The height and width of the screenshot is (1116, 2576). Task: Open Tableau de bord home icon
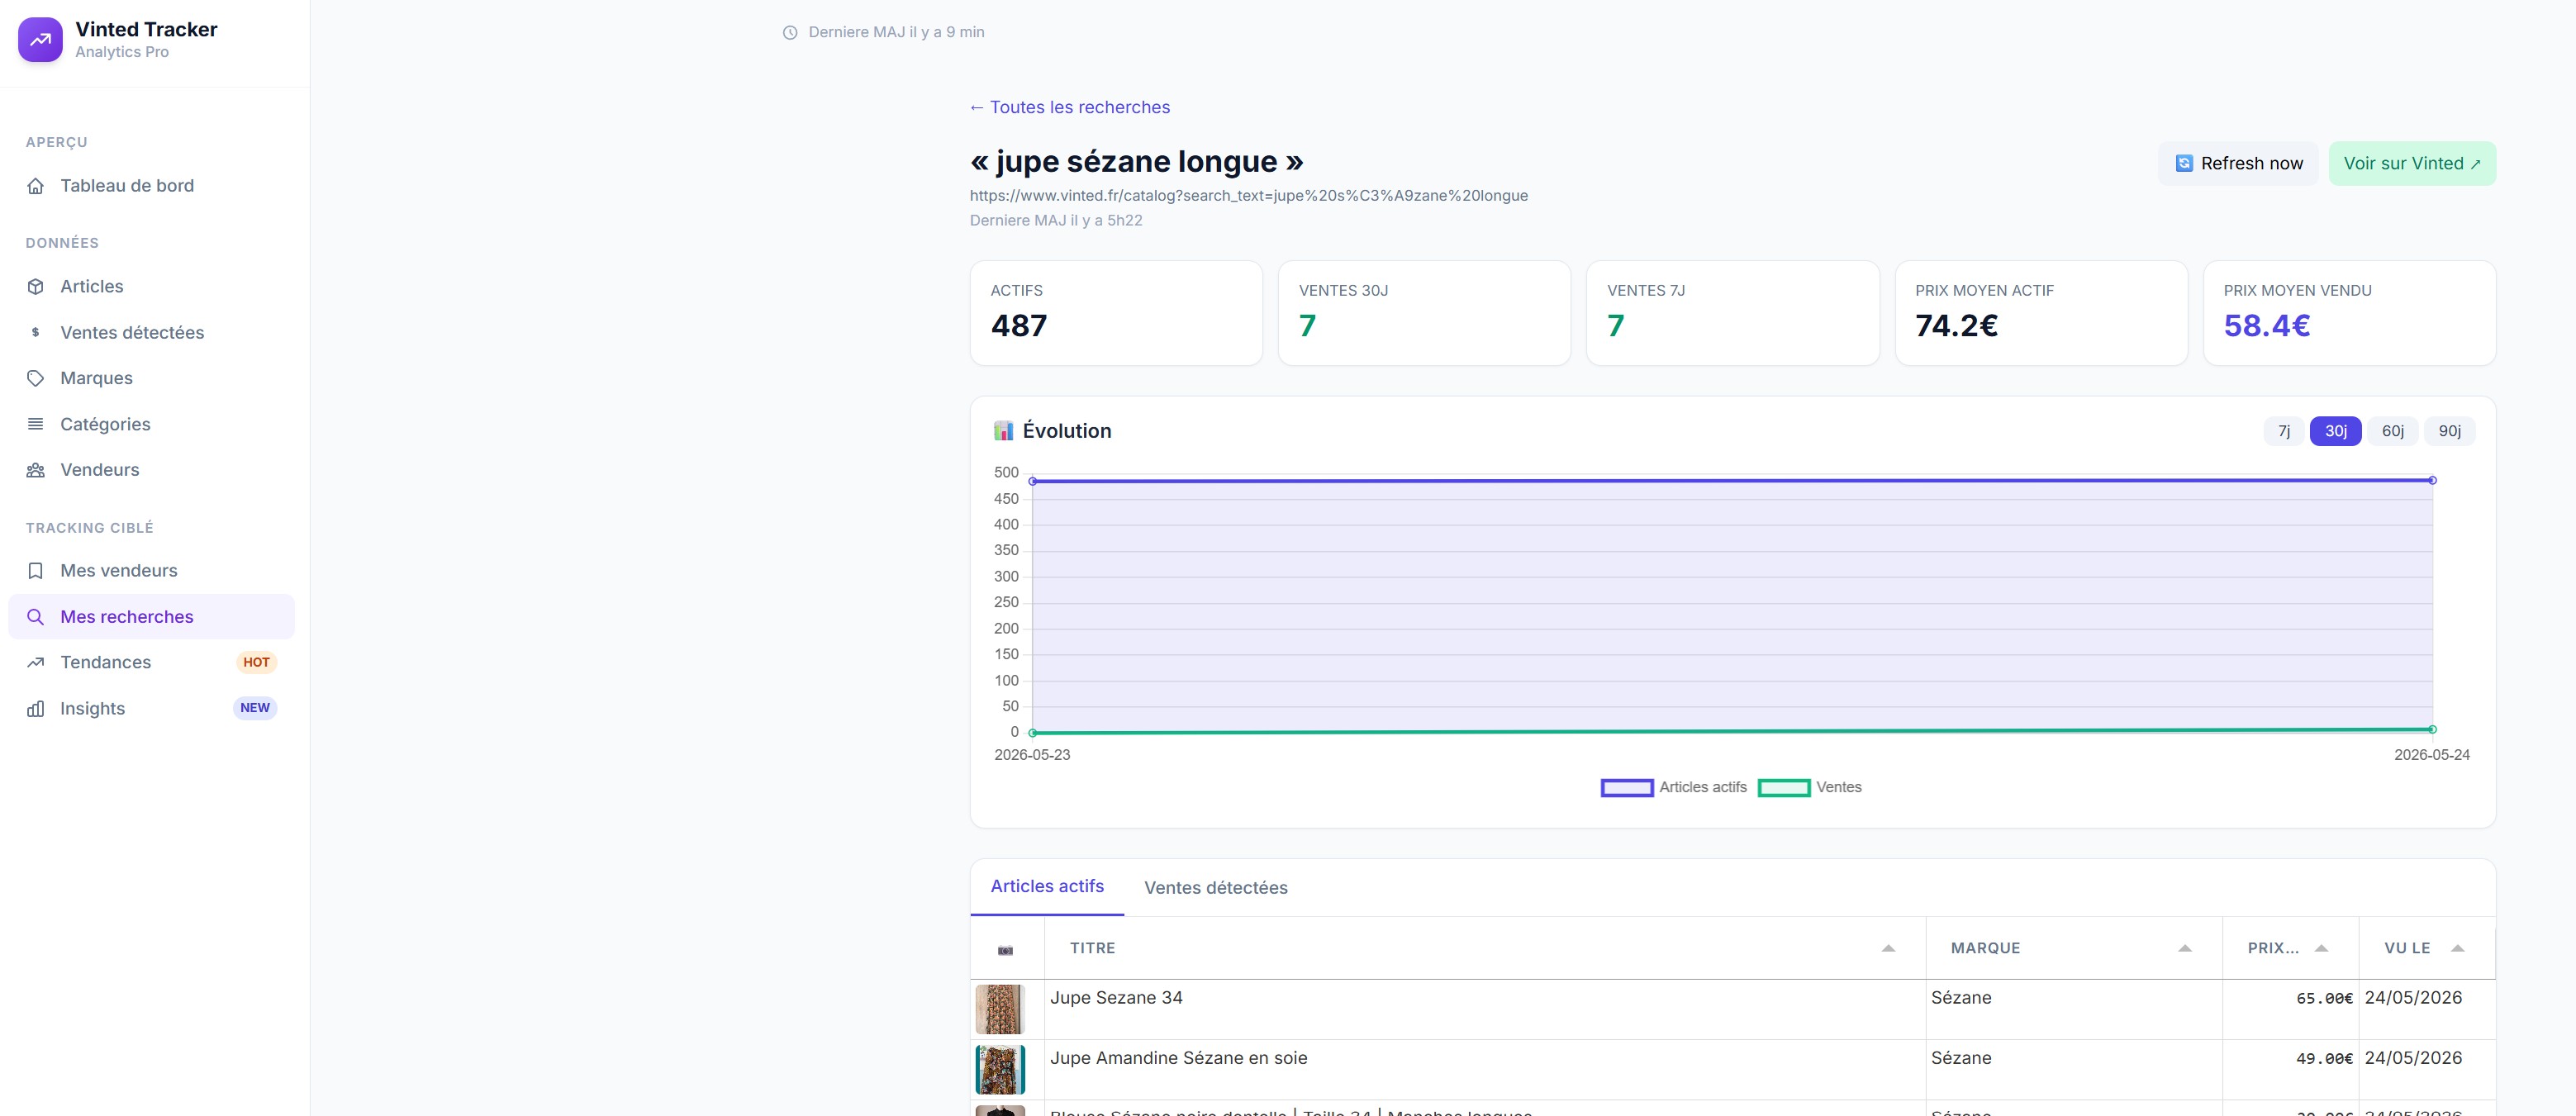36,186
